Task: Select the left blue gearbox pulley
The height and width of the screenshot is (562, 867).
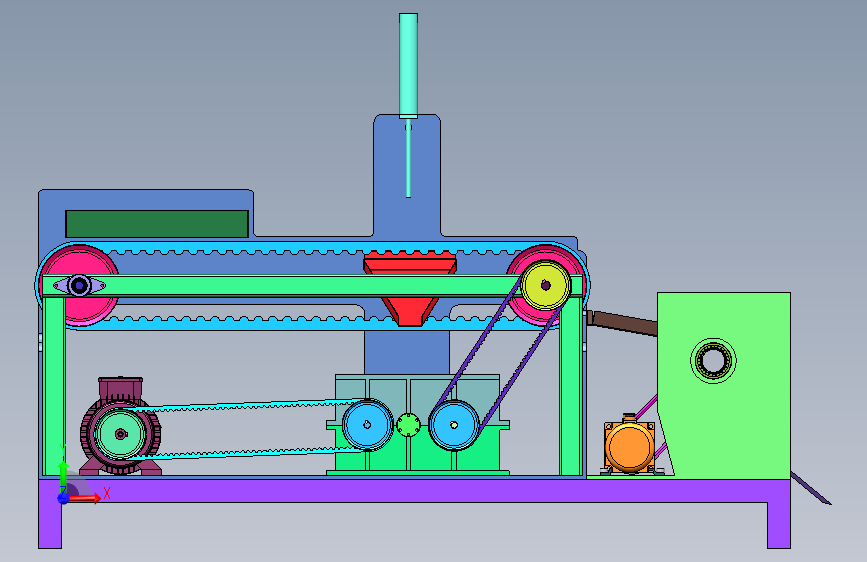Action: [367, 425]
